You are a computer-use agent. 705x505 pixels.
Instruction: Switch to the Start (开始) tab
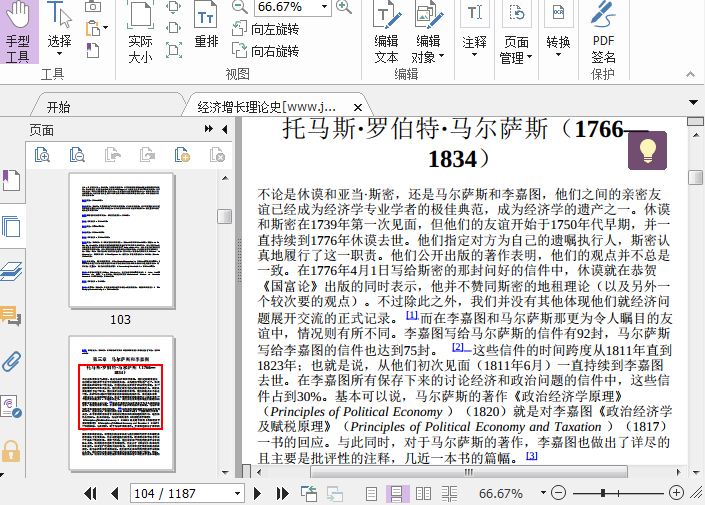(58, 107)
